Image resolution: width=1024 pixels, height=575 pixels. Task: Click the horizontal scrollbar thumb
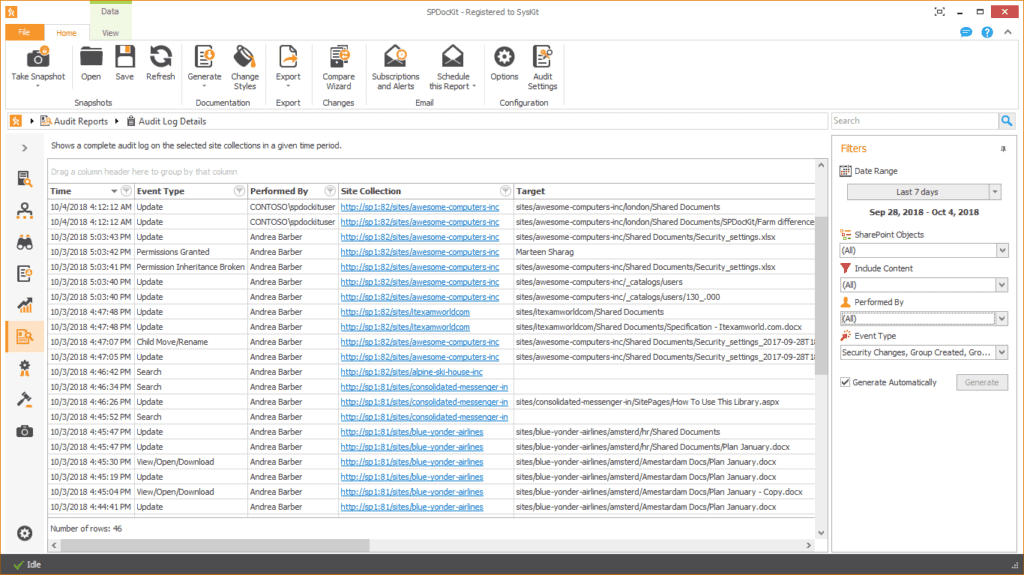point(215,545)
